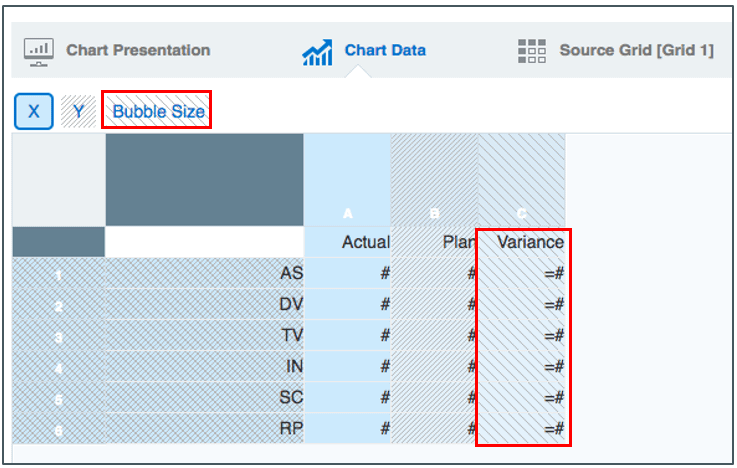Click the Chart Presentation monitor icon
737x468 pixels.
(39, 50)
